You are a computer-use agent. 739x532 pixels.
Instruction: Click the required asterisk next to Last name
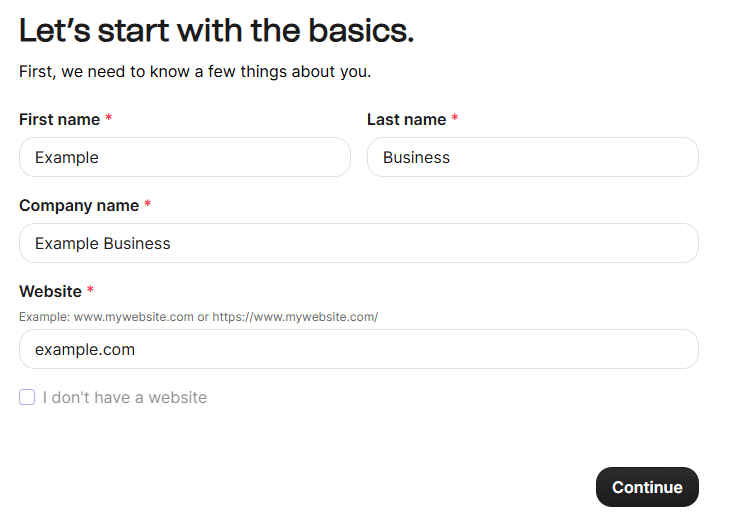click(x=455, y=119)
